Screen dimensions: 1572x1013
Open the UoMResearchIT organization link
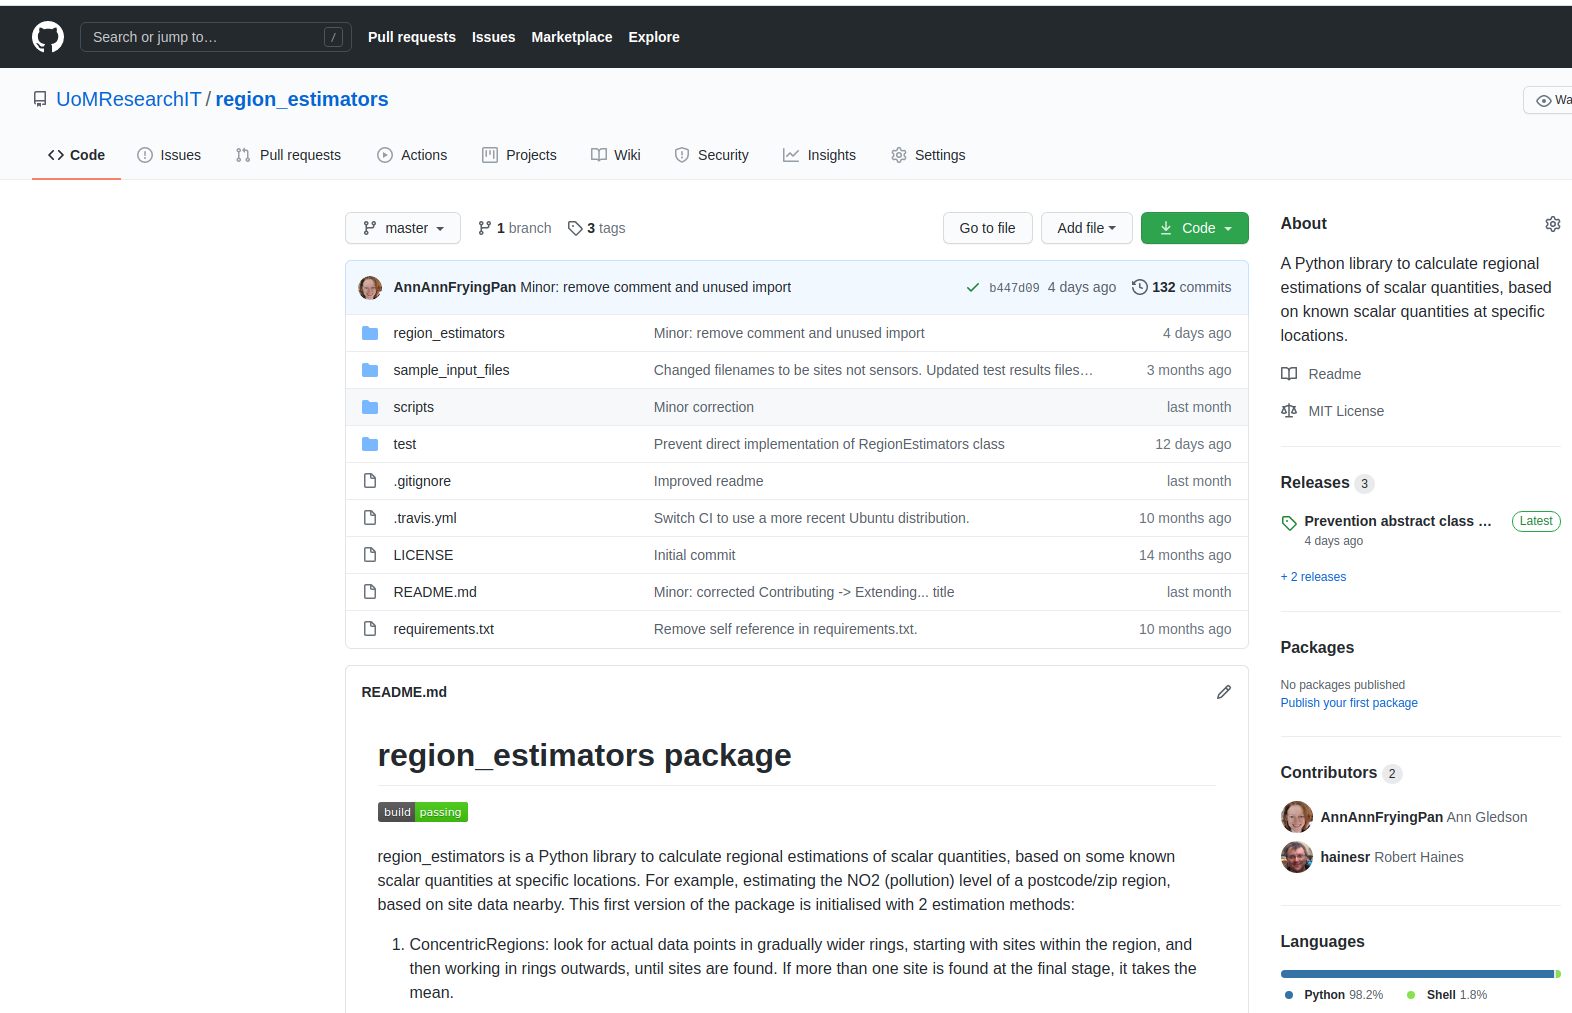(129, 99)
